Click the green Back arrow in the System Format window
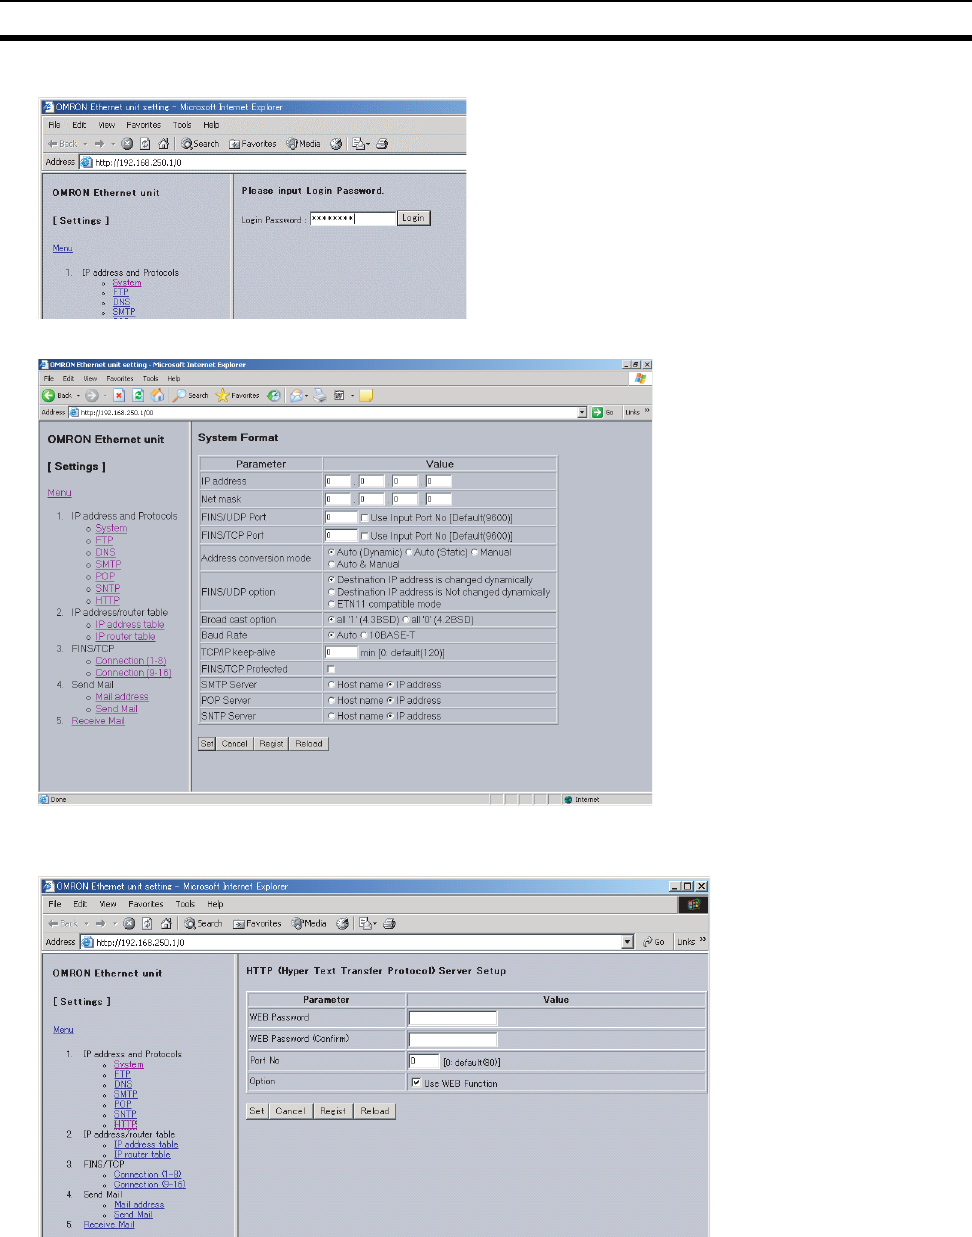 coord(48,396)
